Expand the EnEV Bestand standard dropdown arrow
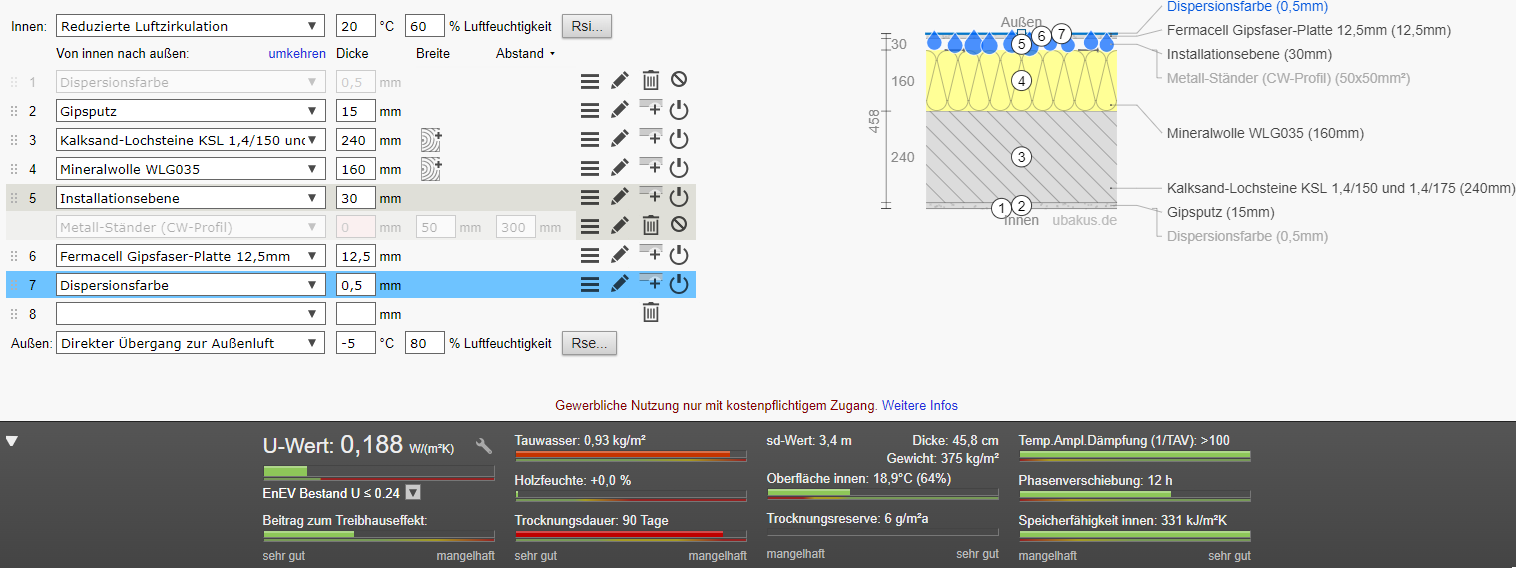Screen dimensions: 1516x568 click(x=413, y=493)
